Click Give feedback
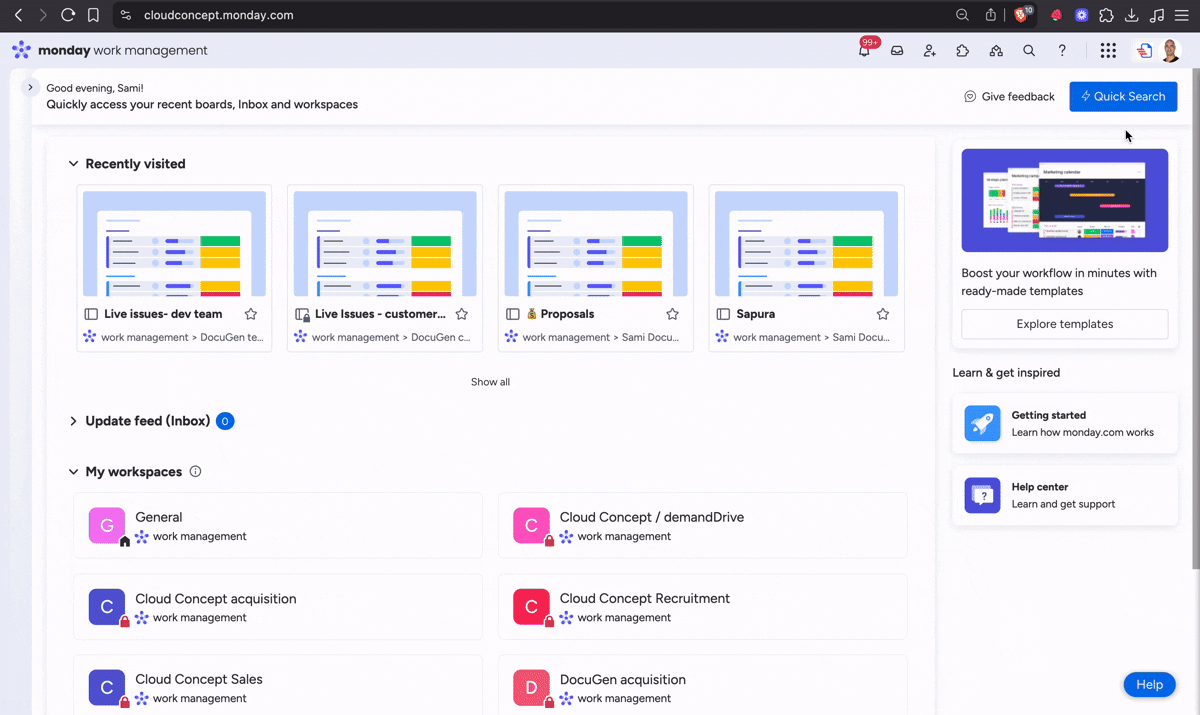The height and width of the screenshot is (715, 1200). 1009,97
